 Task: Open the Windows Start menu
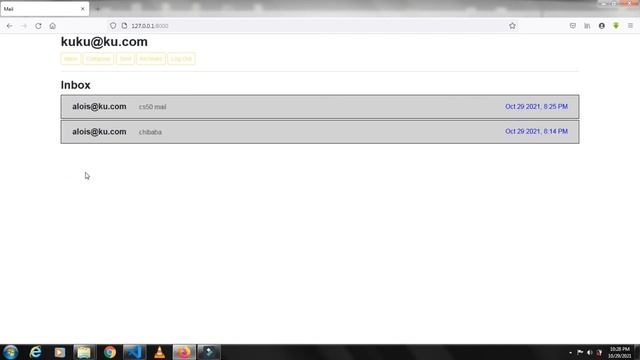click(11, 352)
